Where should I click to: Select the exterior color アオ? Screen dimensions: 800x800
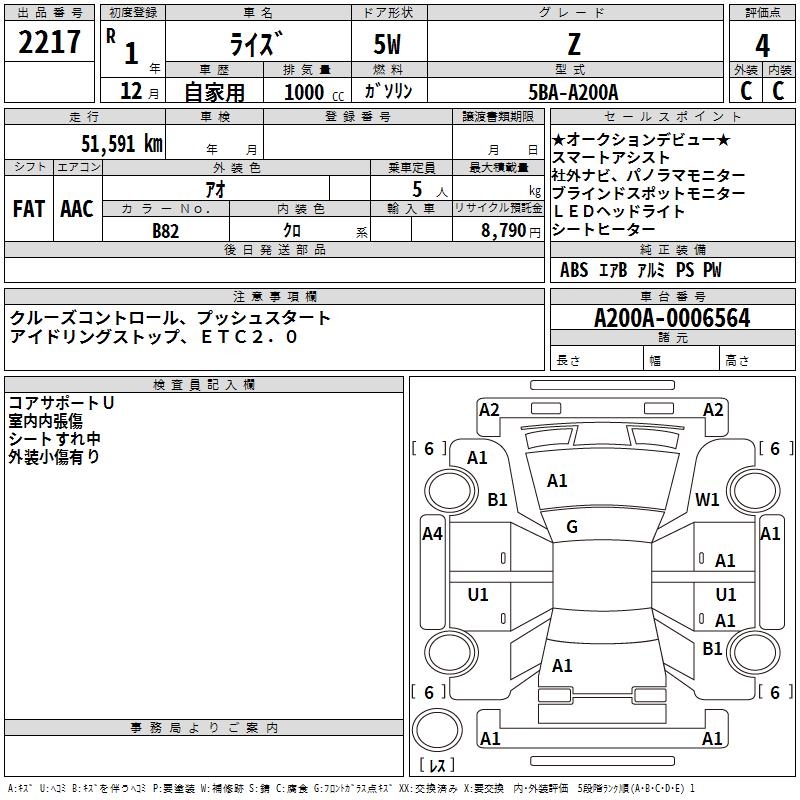coord(215,189)
